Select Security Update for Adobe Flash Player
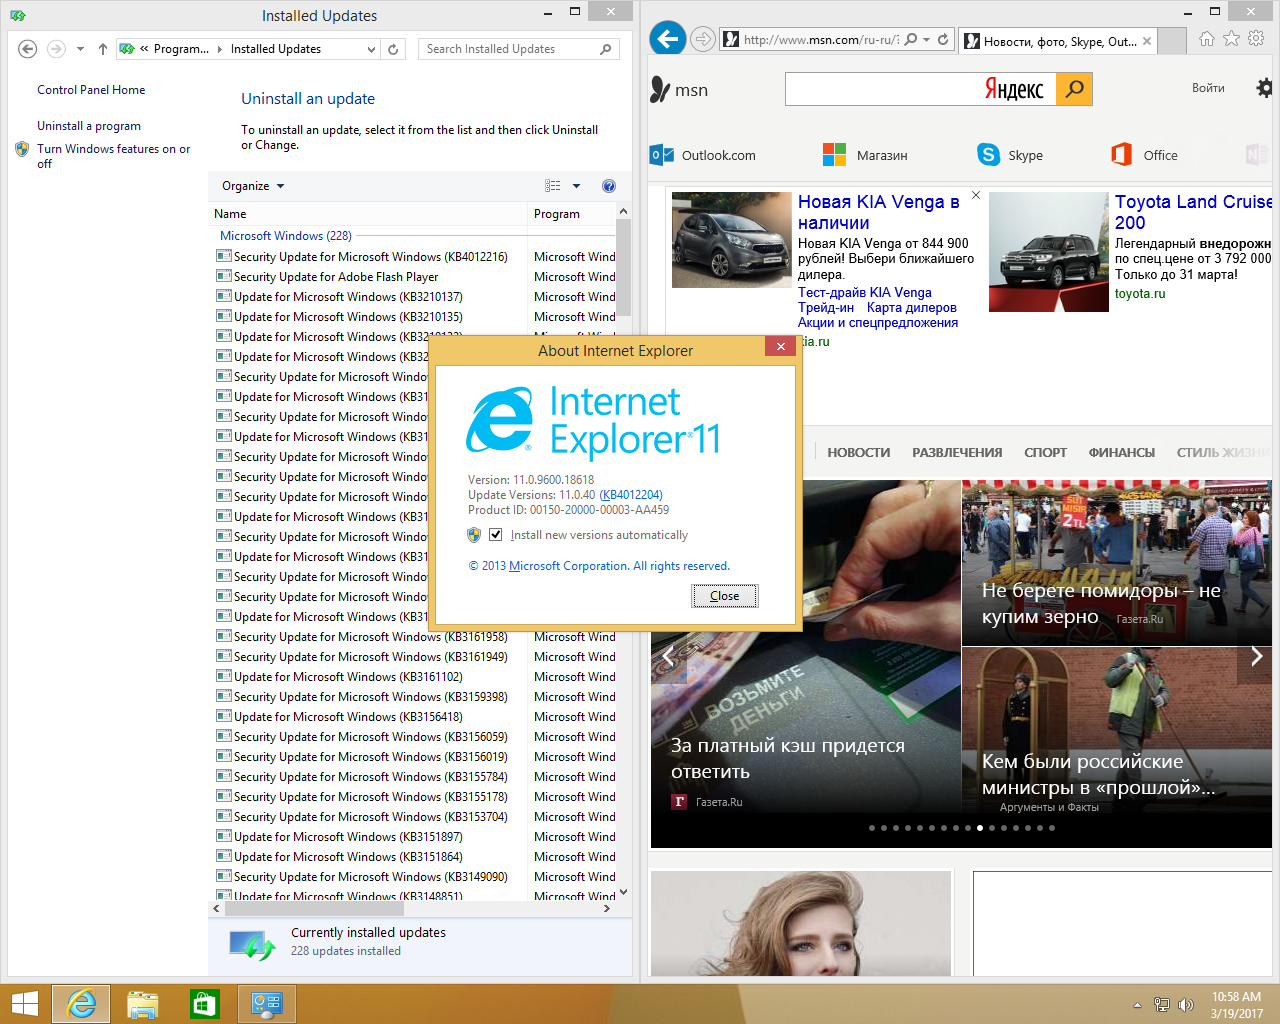1280x1024 pixels. 336,277
